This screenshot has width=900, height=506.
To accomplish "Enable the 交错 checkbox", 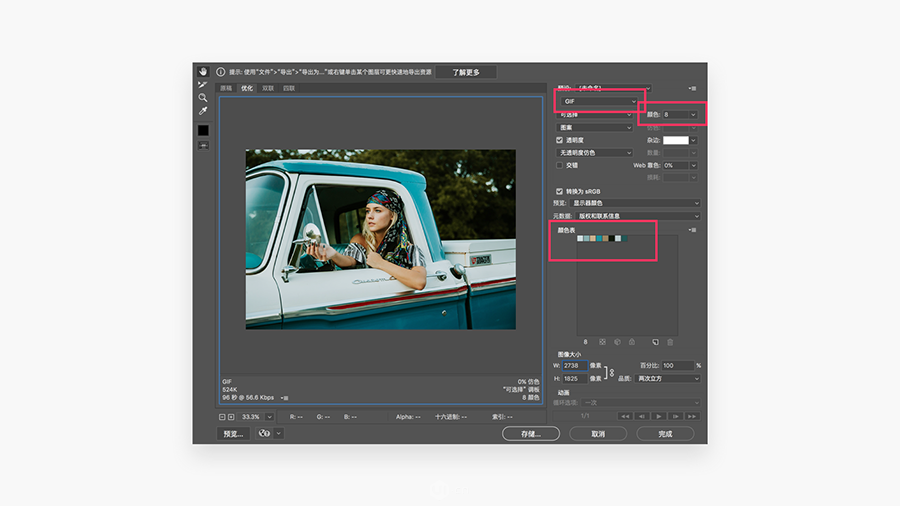I will tap(559, 165).
